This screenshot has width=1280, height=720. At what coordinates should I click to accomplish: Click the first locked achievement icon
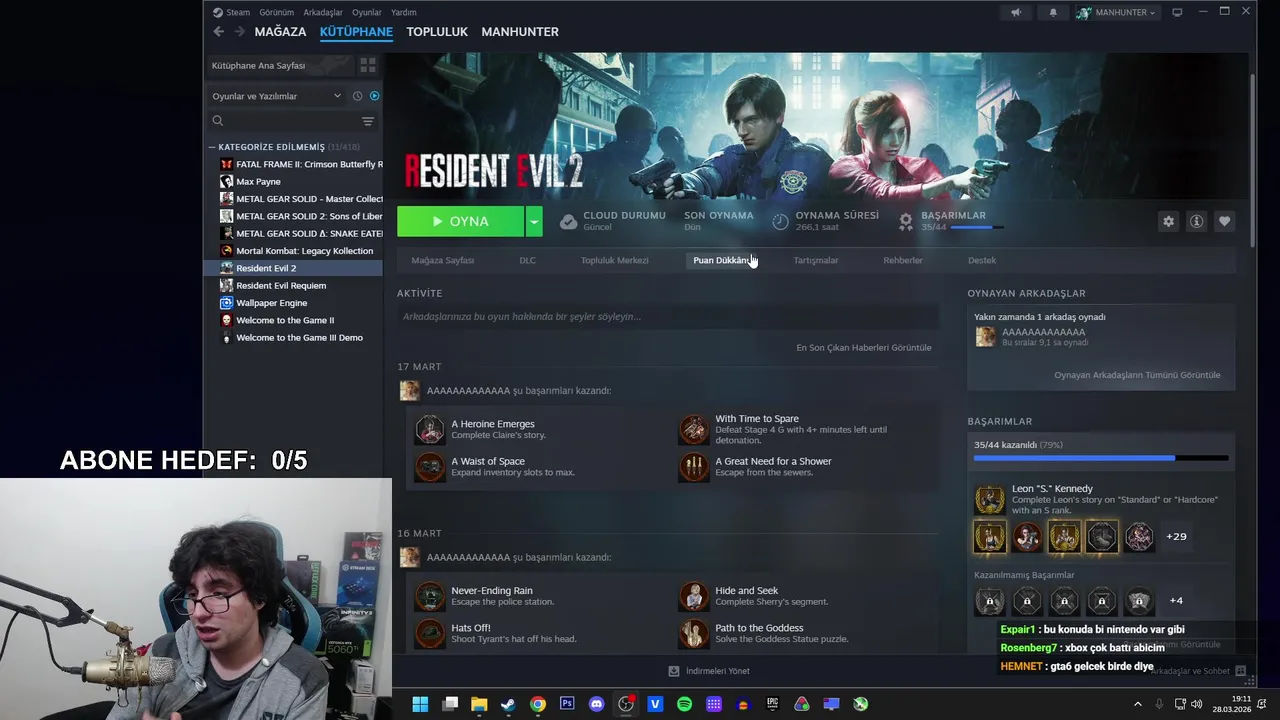coord(990,601)
